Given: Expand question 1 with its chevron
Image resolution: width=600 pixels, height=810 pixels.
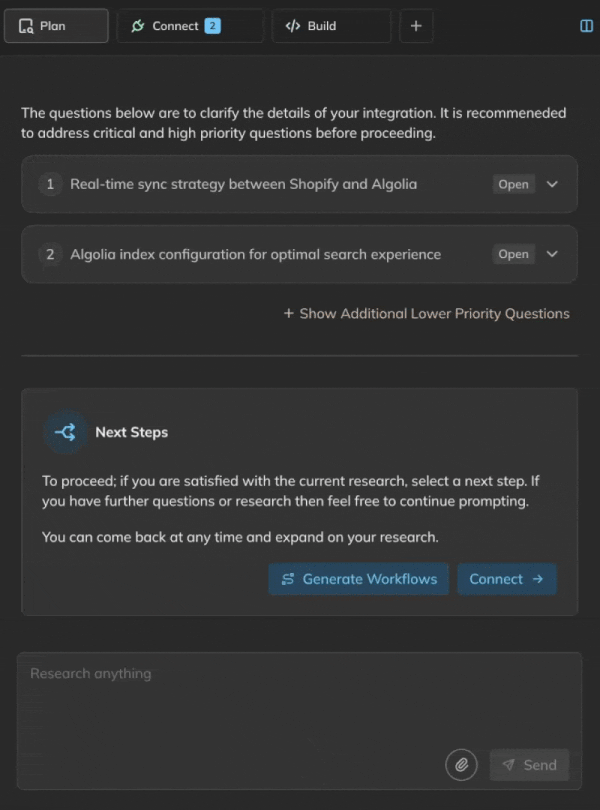Looking at the screenshot, I should click(552, 184).
